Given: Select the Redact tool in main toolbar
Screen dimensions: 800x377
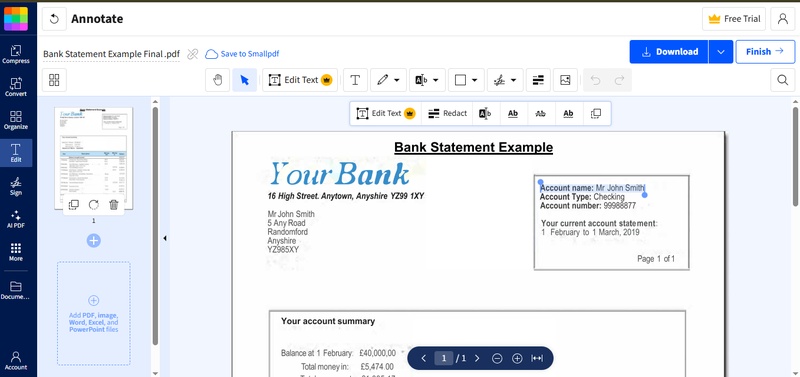Looking at the screenshot, I should coord(538,80).
